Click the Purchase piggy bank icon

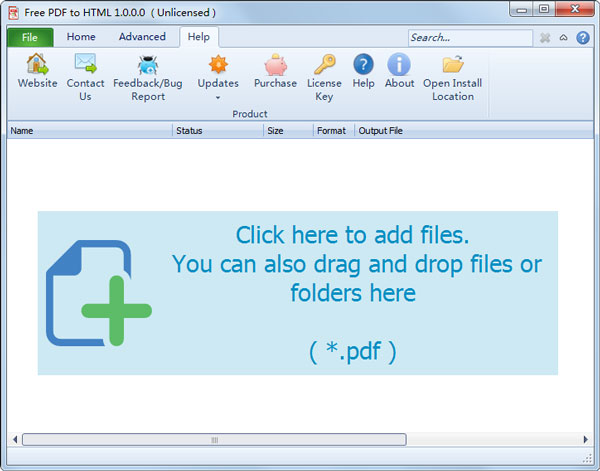tap(276, 64)
